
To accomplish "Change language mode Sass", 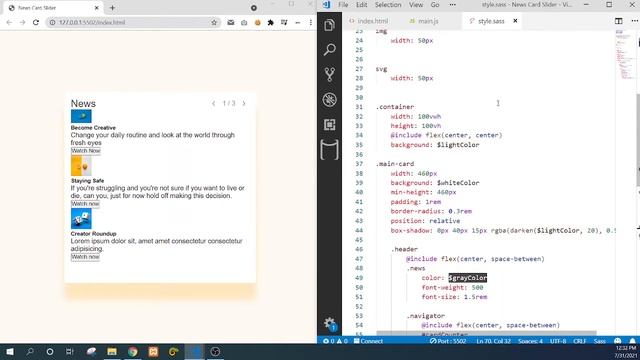I will click(x=600, y=341).
